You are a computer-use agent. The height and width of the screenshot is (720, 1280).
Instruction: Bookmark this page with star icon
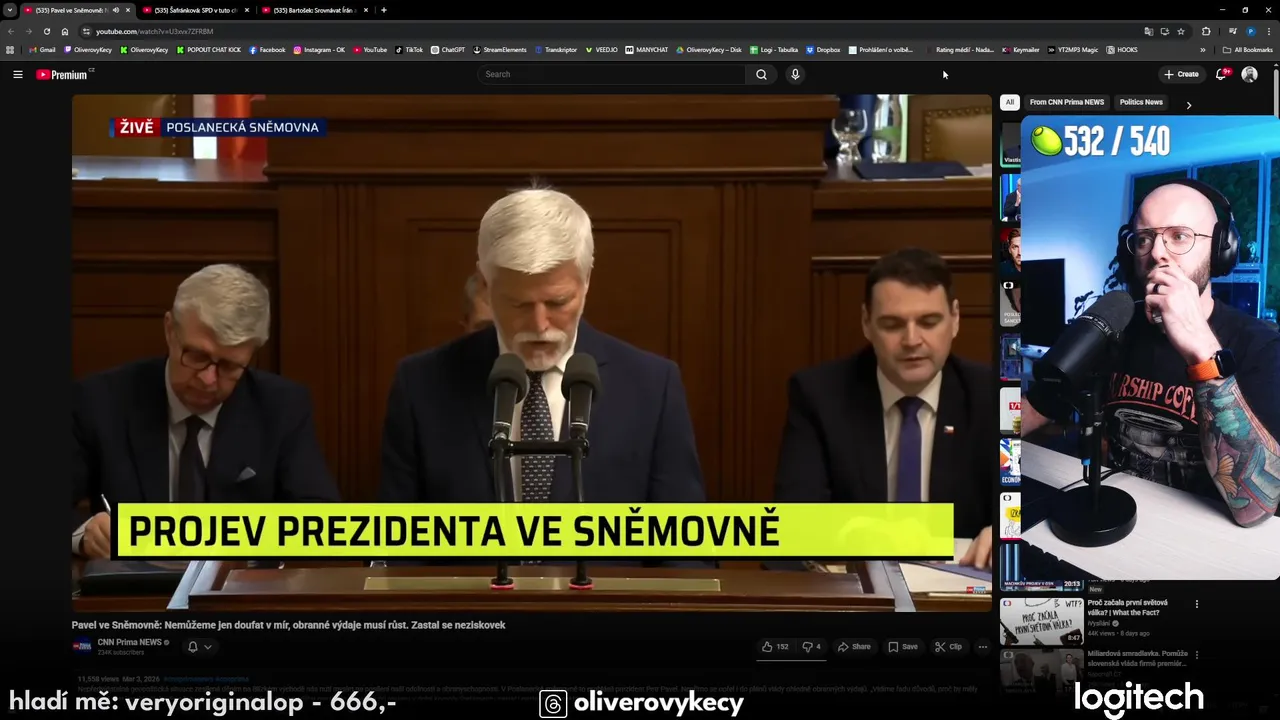(1181, 31)
